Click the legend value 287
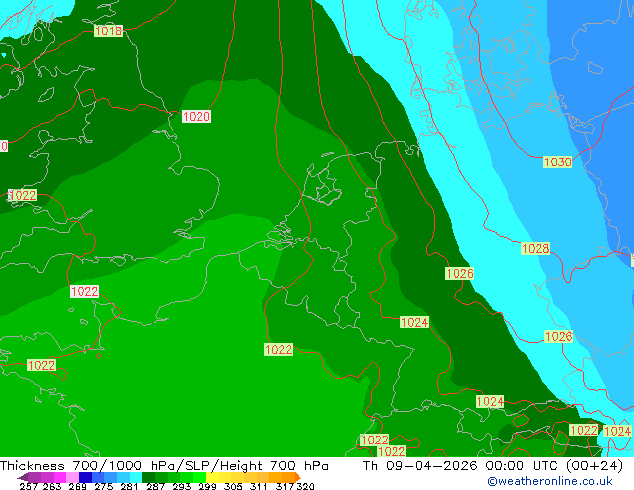Screen dimensions: 634x490 (155, 486)
